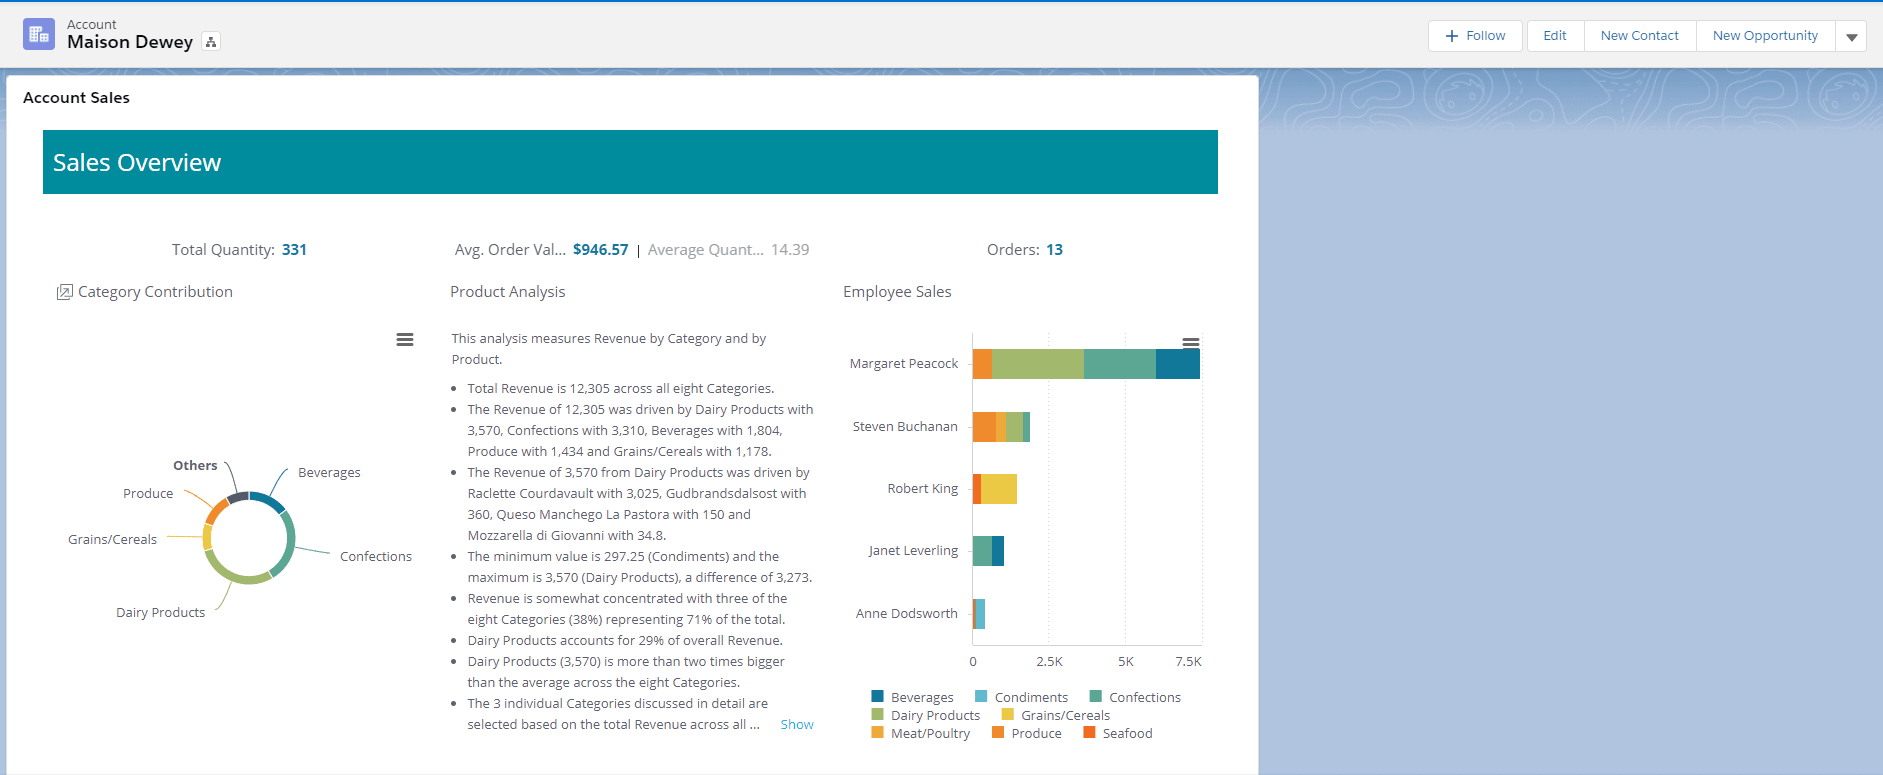Toggle Seafood legend swatch
1883x775 pixels.
coord(1089,732)
